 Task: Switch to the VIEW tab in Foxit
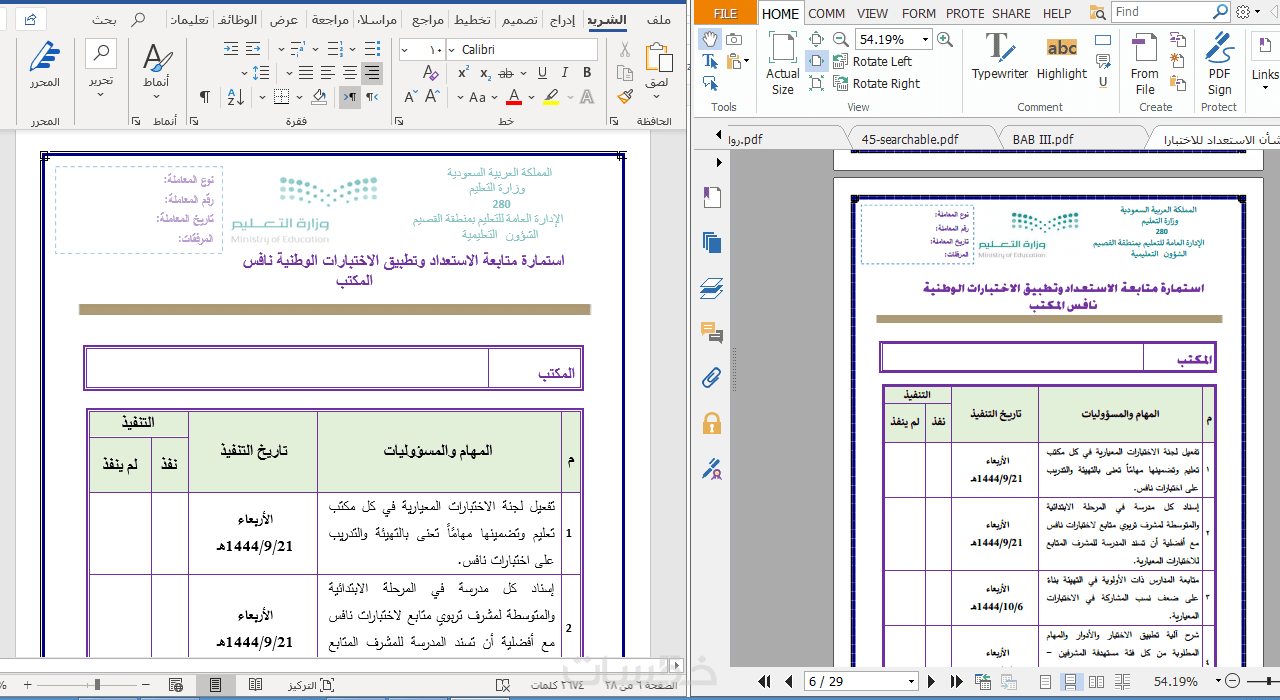872,13
